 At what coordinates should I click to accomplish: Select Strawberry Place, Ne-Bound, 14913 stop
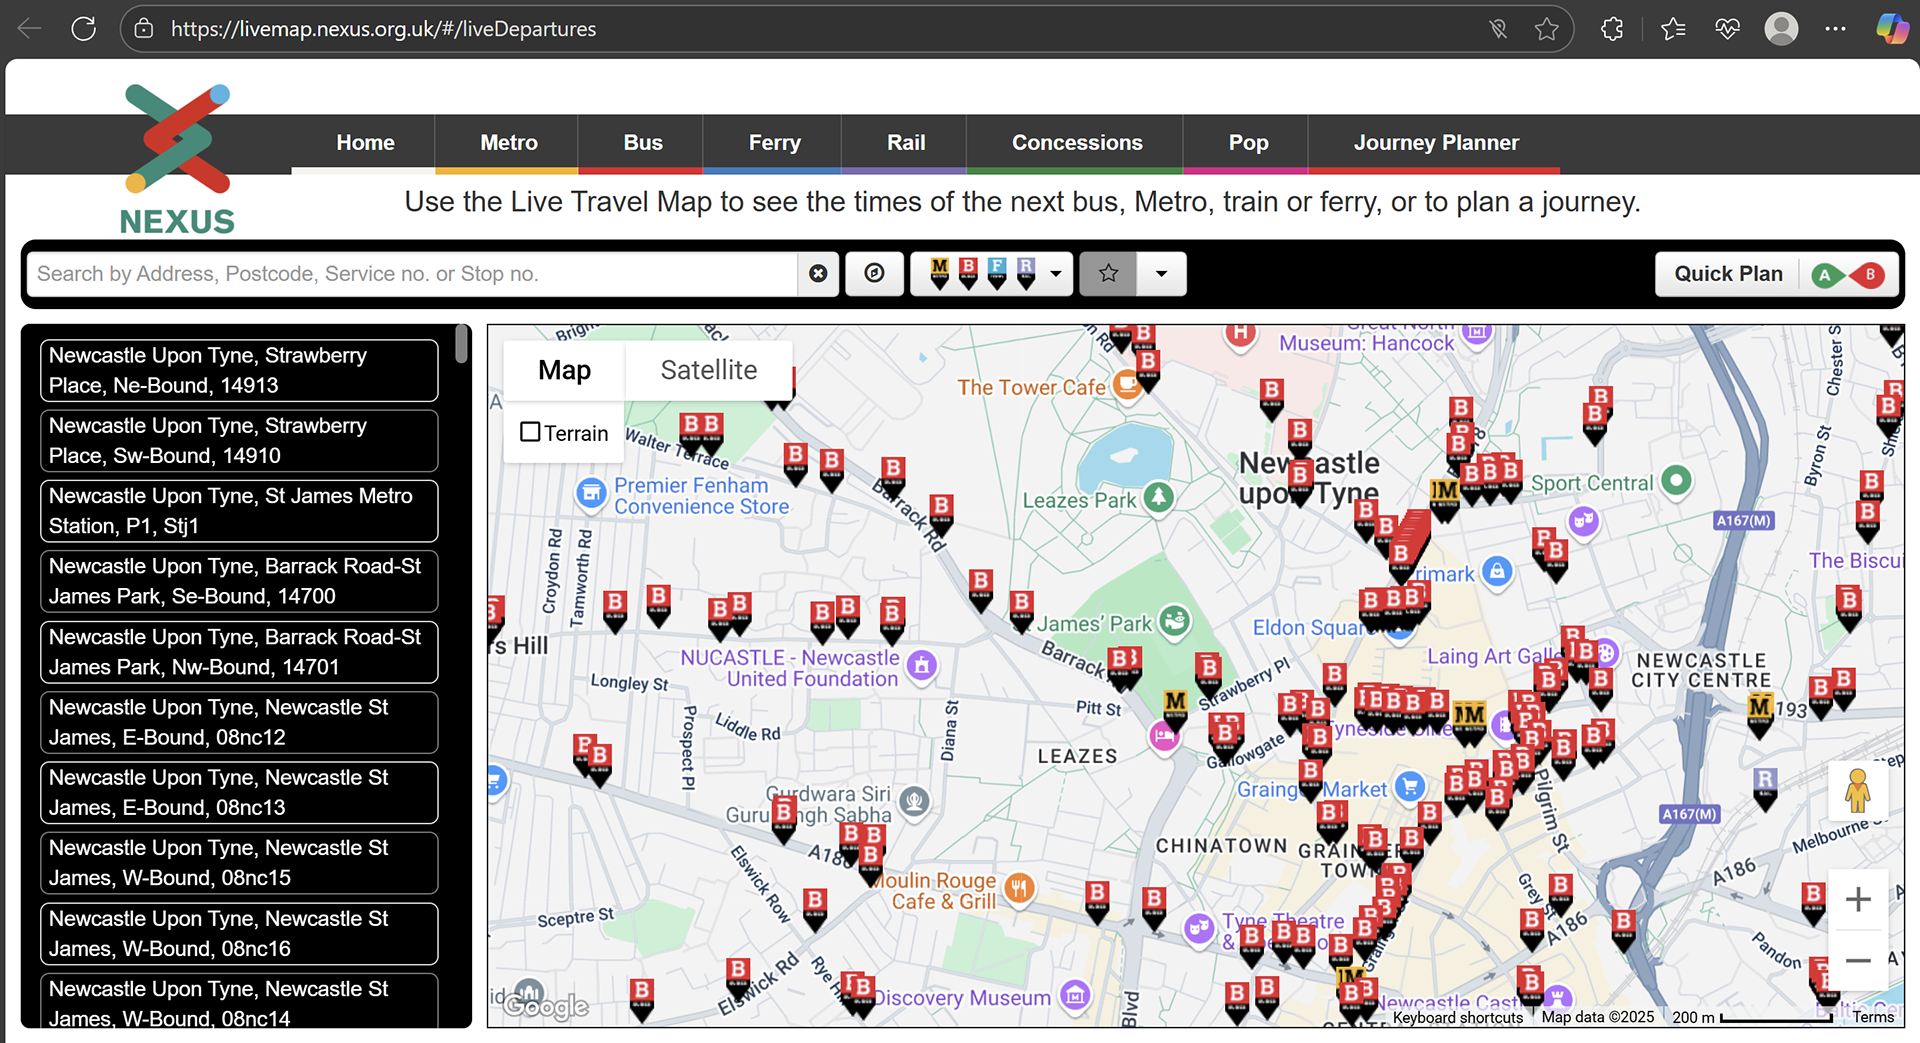click(239, 370)
